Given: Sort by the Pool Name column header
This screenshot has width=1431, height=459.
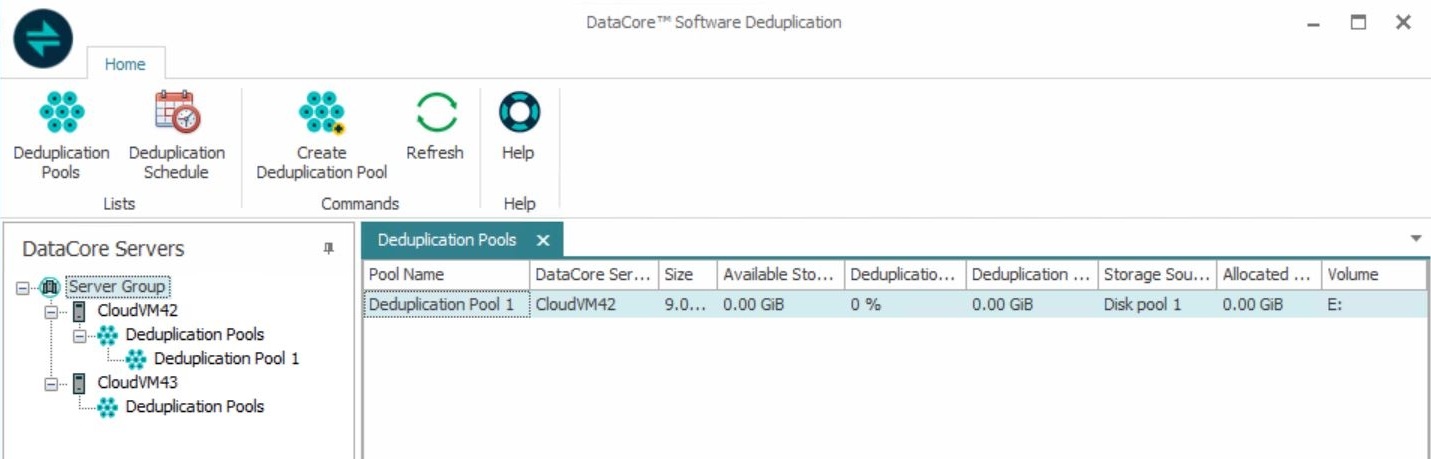Looking at the screenshot, I should click(445, 274).
